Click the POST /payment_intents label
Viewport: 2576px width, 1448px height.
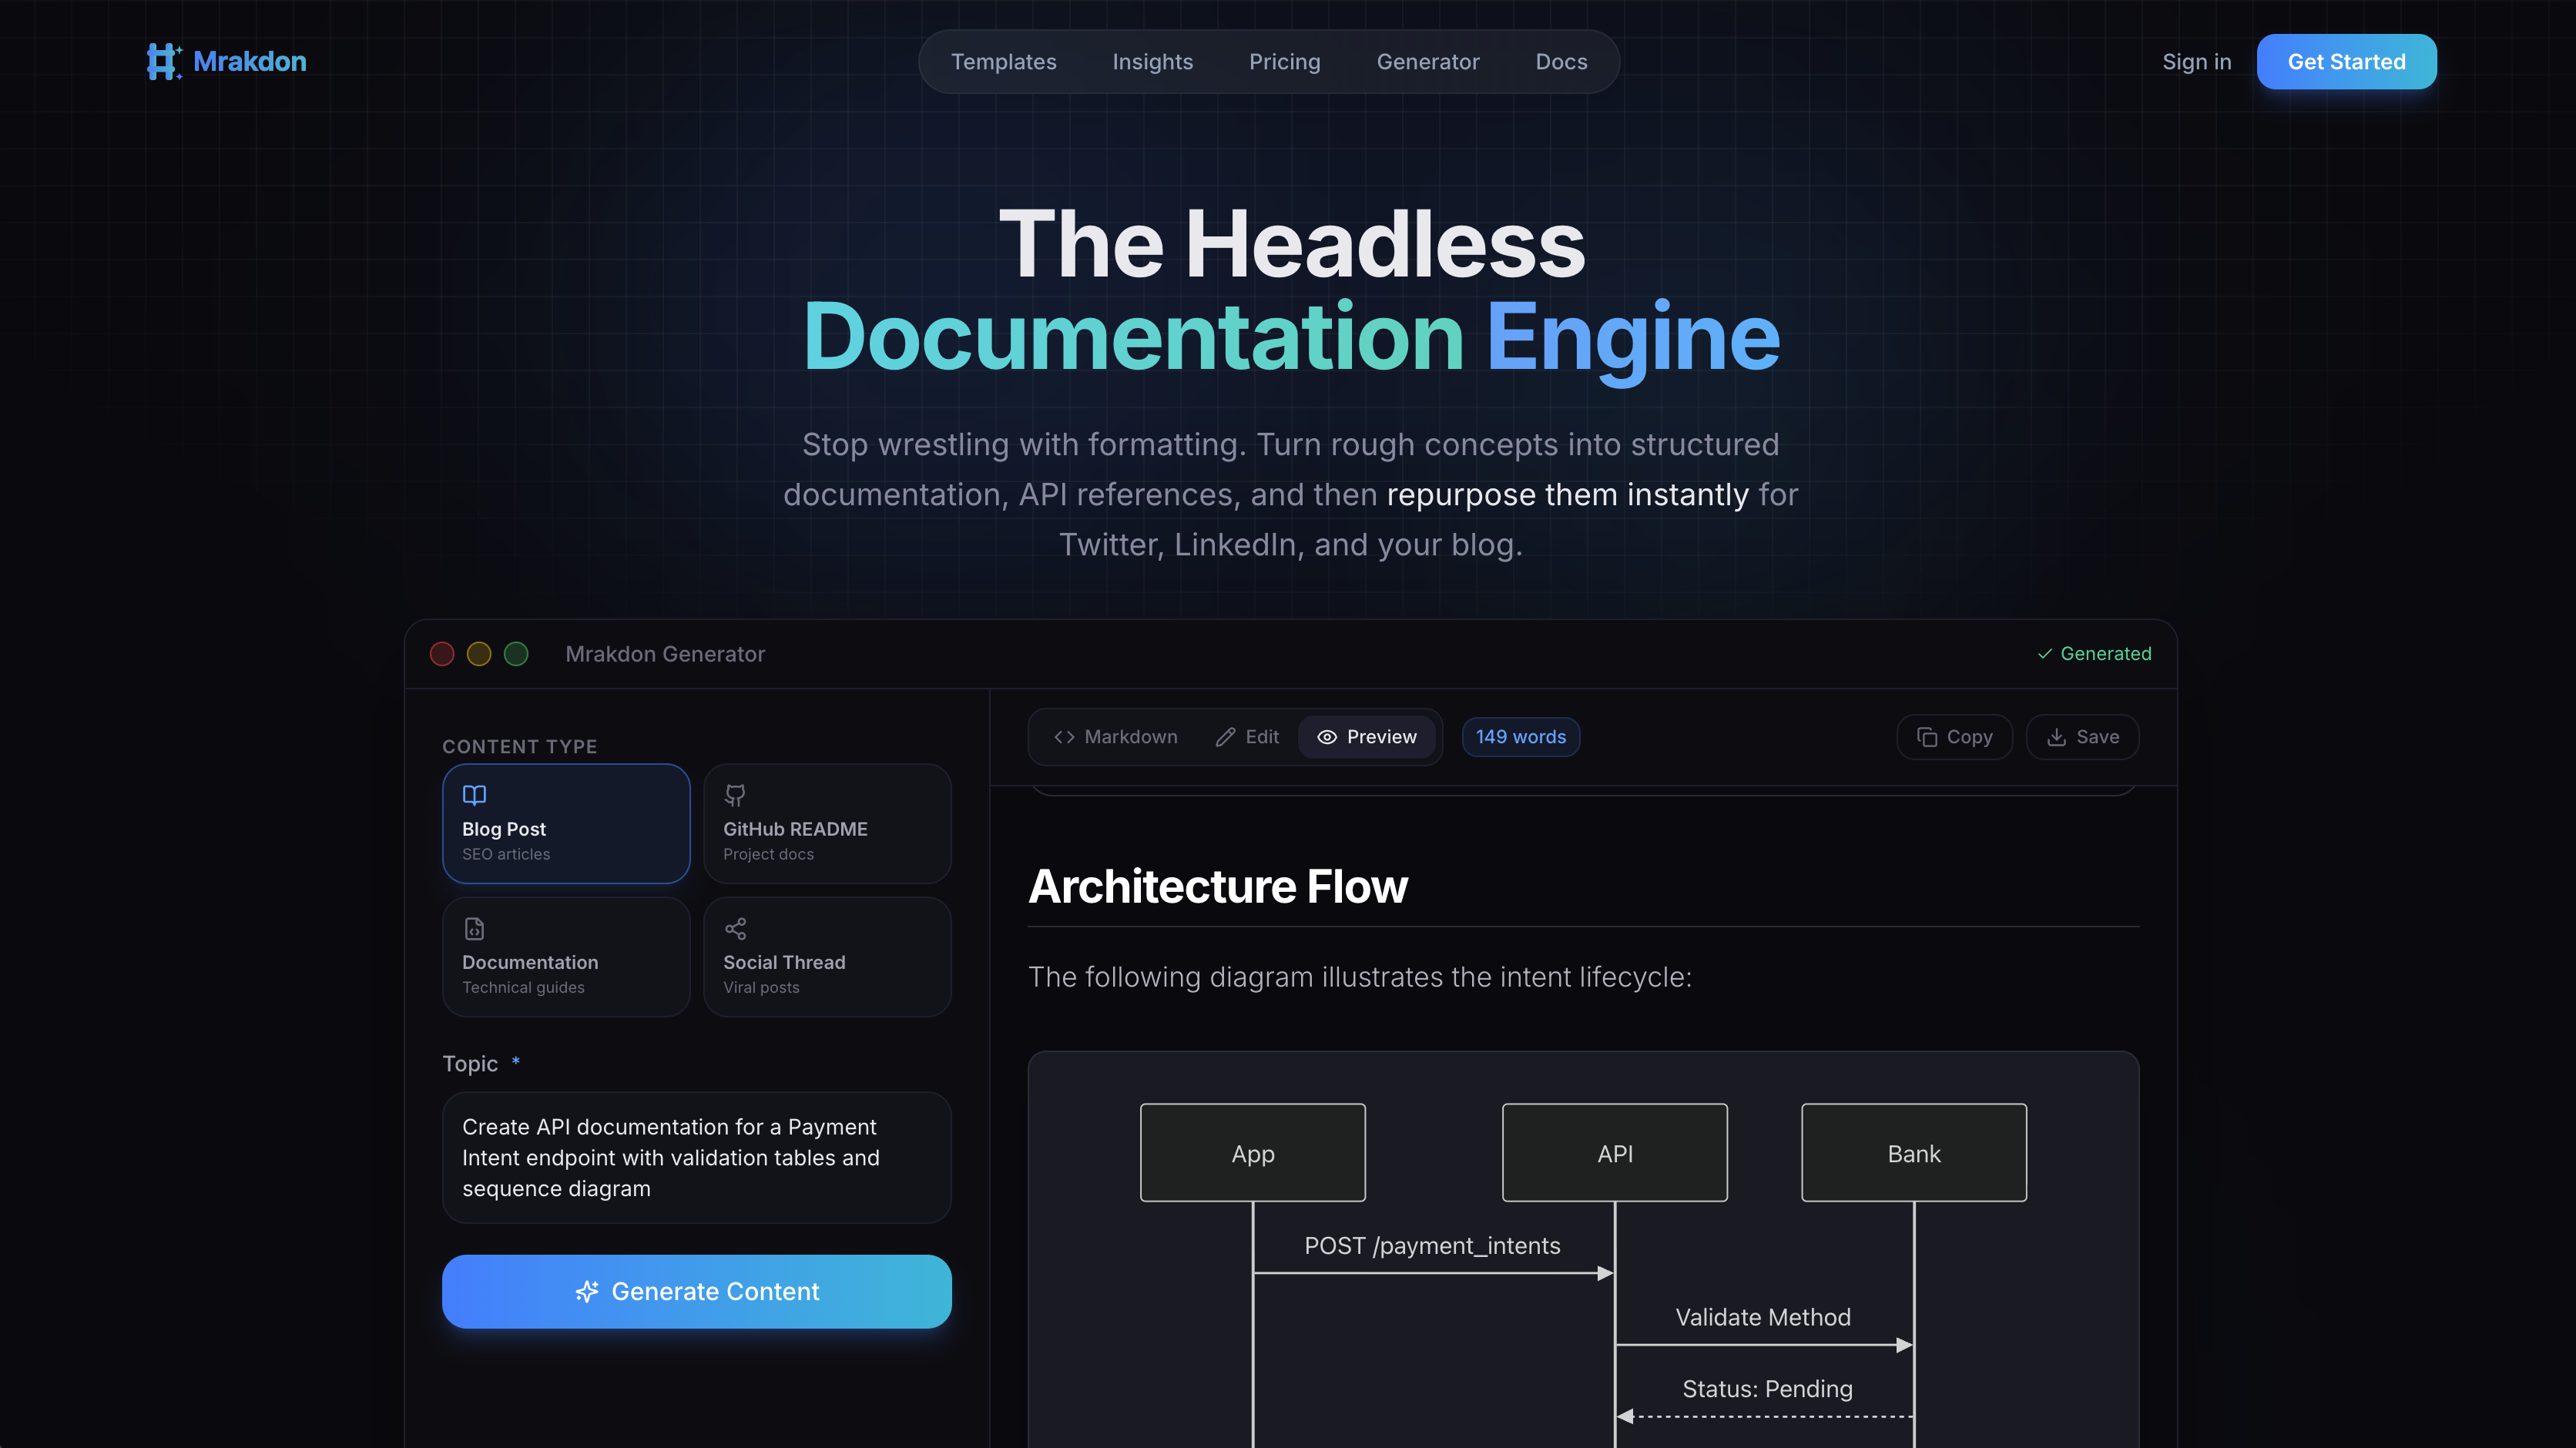click(1432, 1245)
